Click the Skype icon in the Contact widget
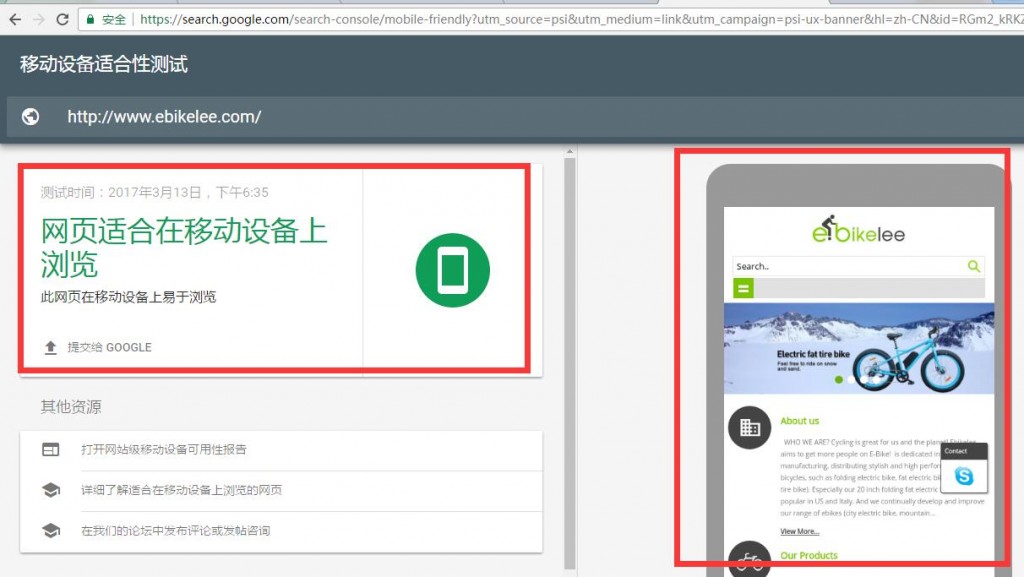Viewport: 1024px width, 577px height. tap(963, 476)
